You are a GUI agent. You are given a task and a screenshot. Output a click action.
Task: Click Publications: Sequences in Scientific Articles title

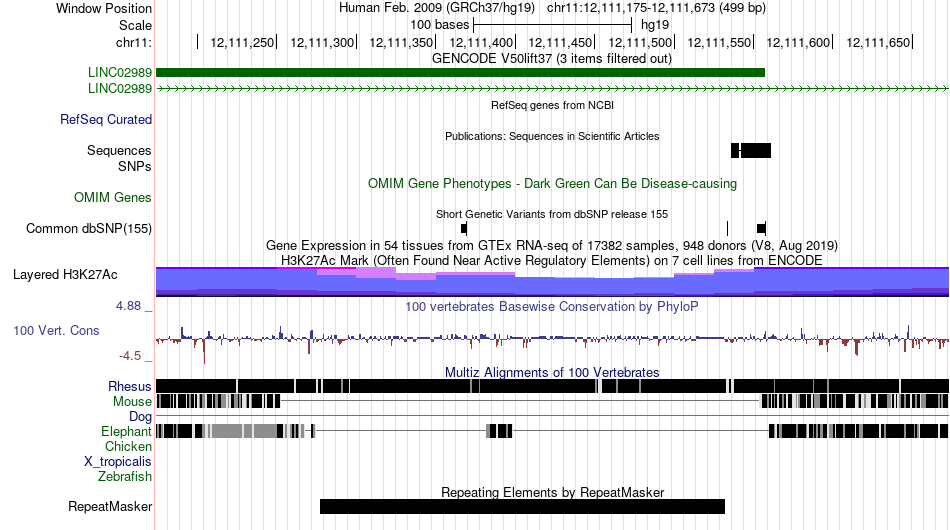tap(552, 136)
